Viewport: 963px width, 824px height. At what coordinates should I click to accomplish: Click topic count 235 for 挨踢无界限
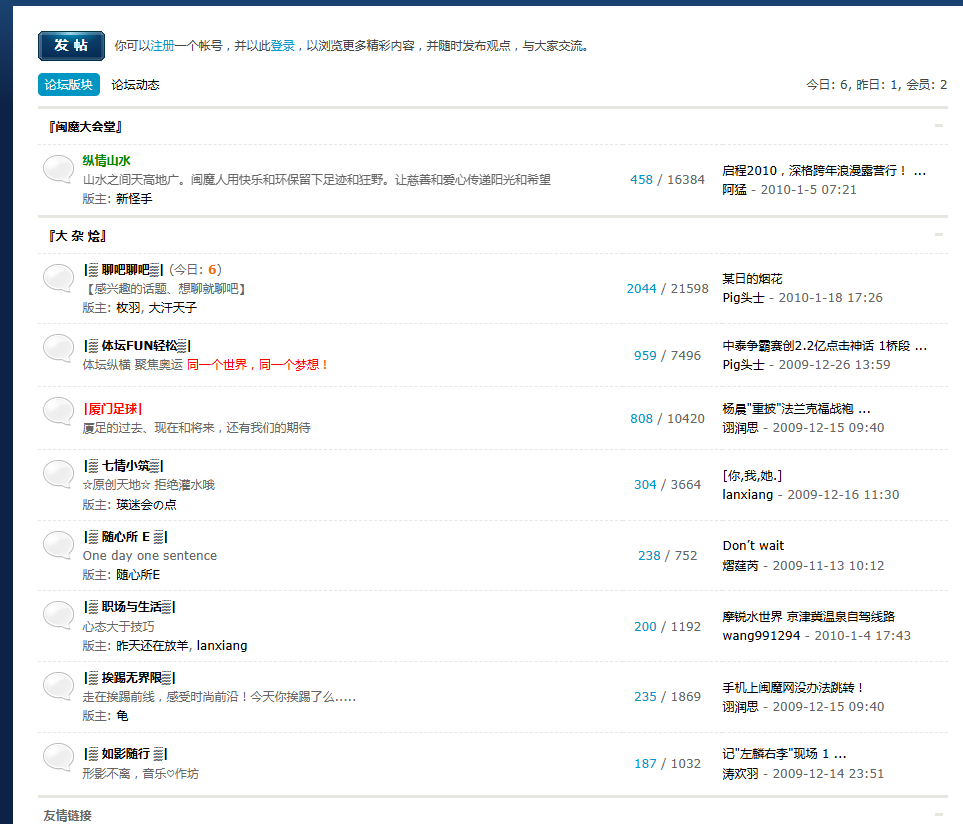(x=645, y=697)
